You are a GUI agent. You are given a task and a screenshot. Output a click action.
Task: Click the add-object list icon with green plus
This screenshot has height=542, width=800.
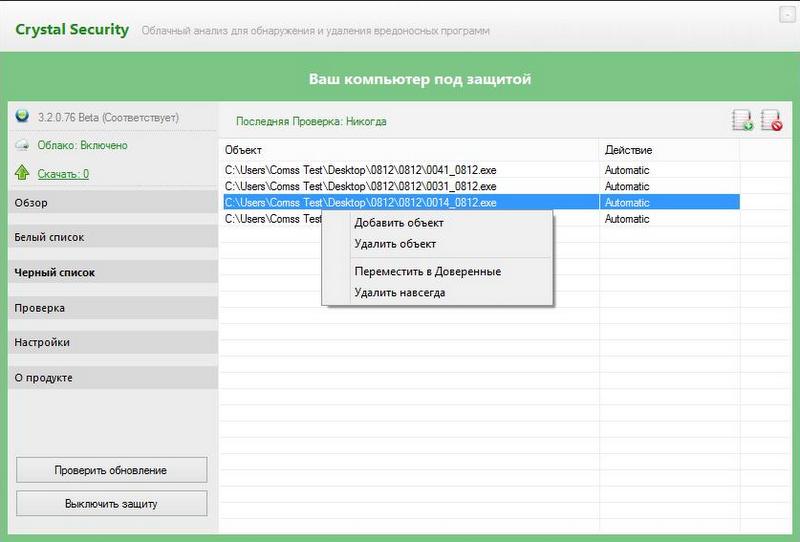(x=742, y=120)
